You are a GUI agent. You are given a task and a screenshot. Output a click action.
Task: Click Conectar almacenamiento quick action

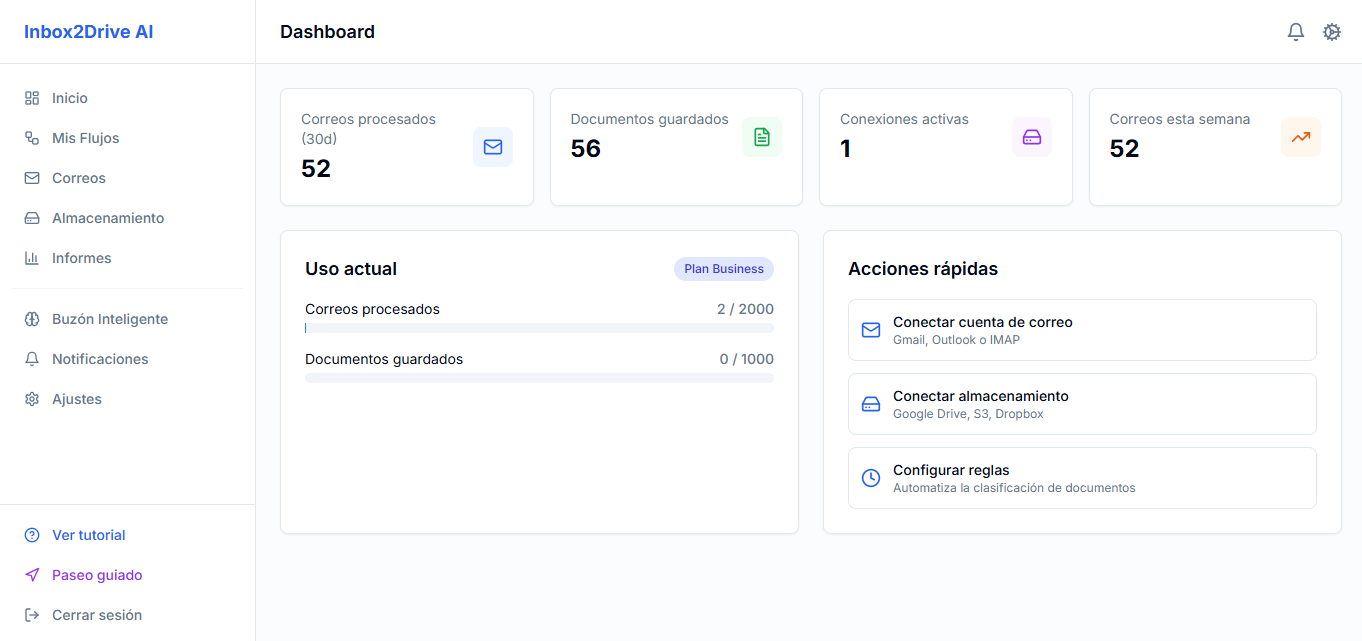coord(1081,404)
